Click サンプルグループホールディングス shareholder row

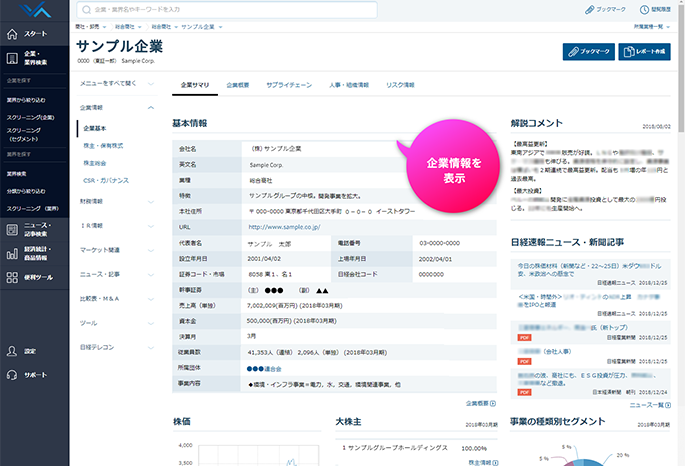(x=395, y=448)
